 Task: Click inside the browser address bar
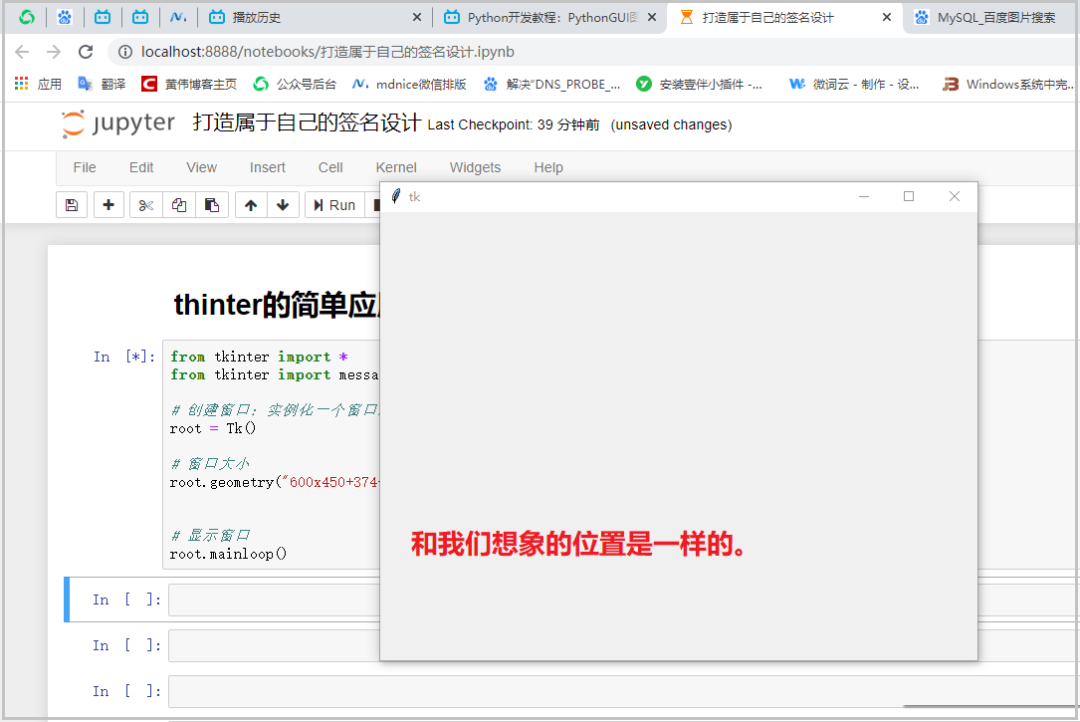pyautogui.click(x=400, y=51)
